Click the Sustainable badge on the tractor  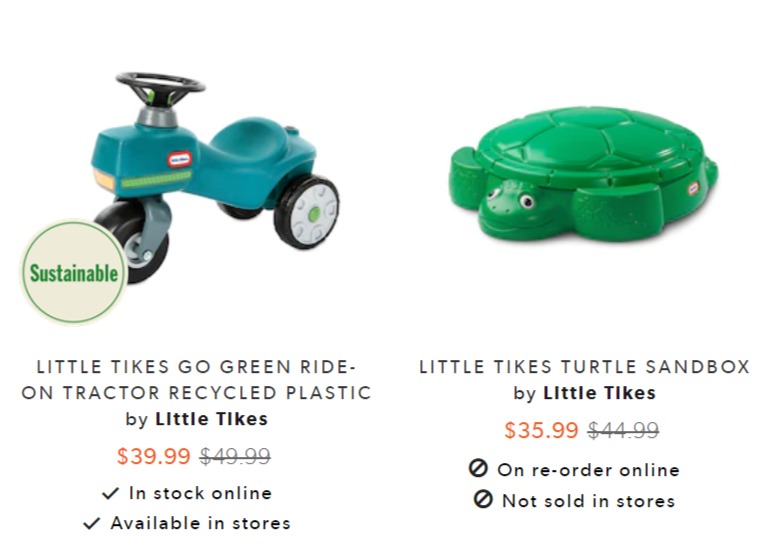point(73,273)
